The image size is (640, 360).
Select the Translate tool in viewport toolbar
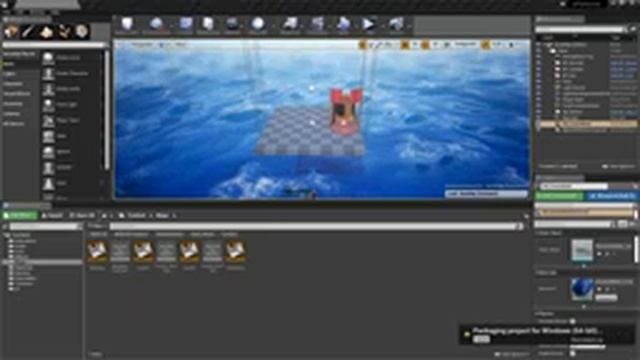(363, 44)
